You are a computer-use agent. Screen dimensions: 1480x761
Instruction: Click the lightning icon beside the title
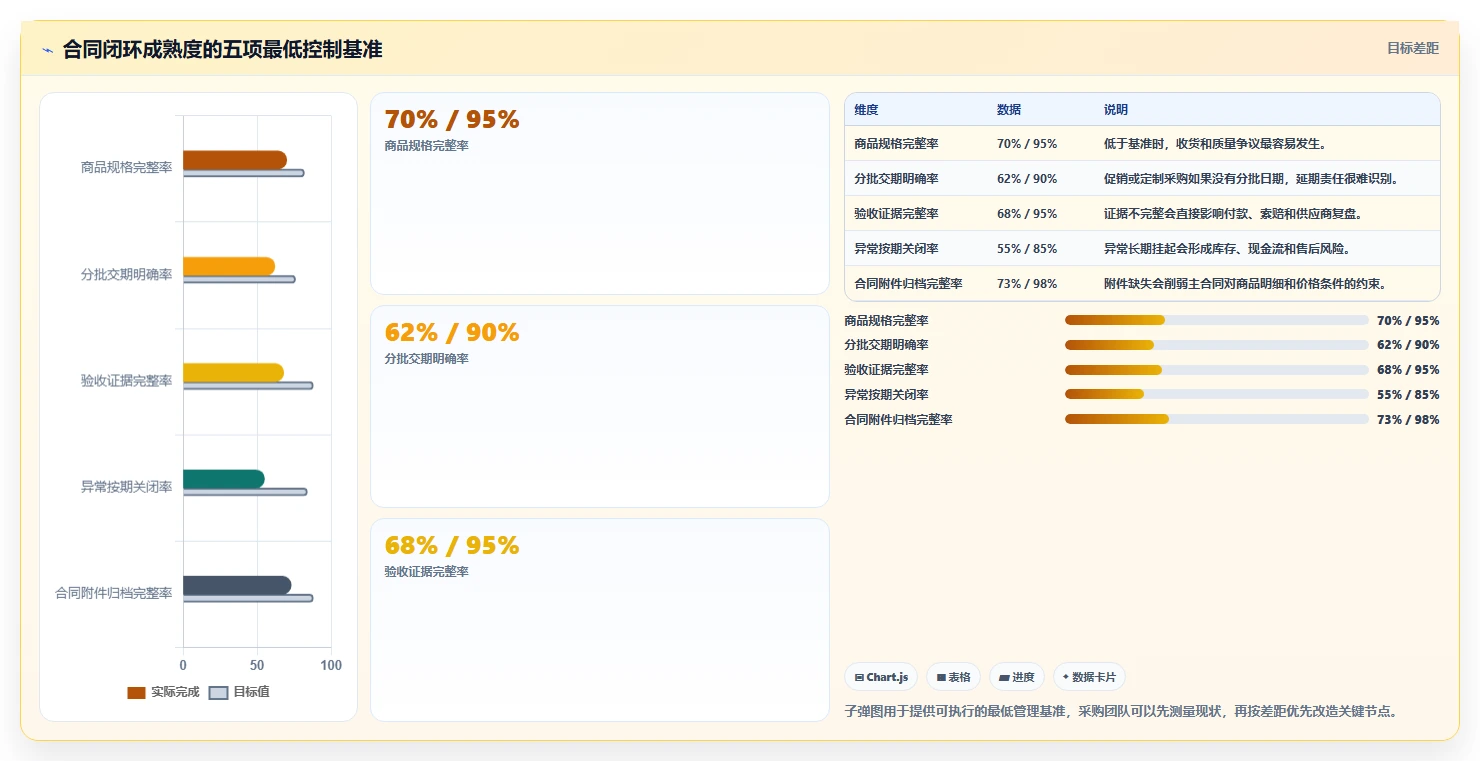(48, 50)
